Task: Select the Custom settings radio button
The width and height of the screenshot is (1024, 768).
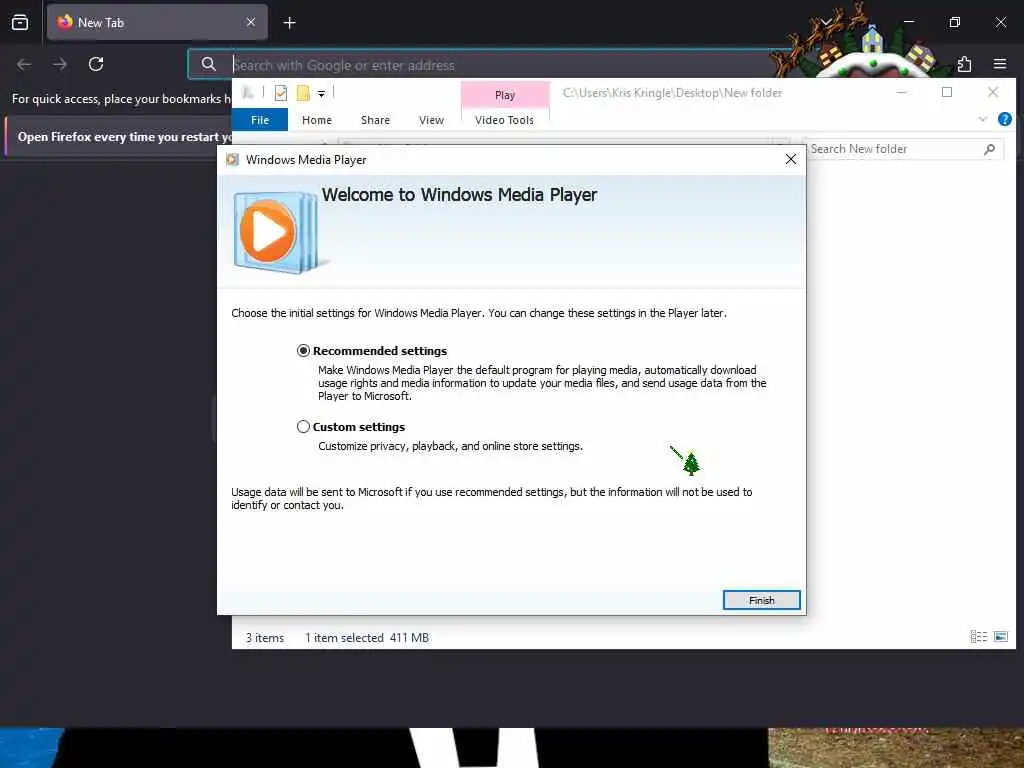Action: 303,426
